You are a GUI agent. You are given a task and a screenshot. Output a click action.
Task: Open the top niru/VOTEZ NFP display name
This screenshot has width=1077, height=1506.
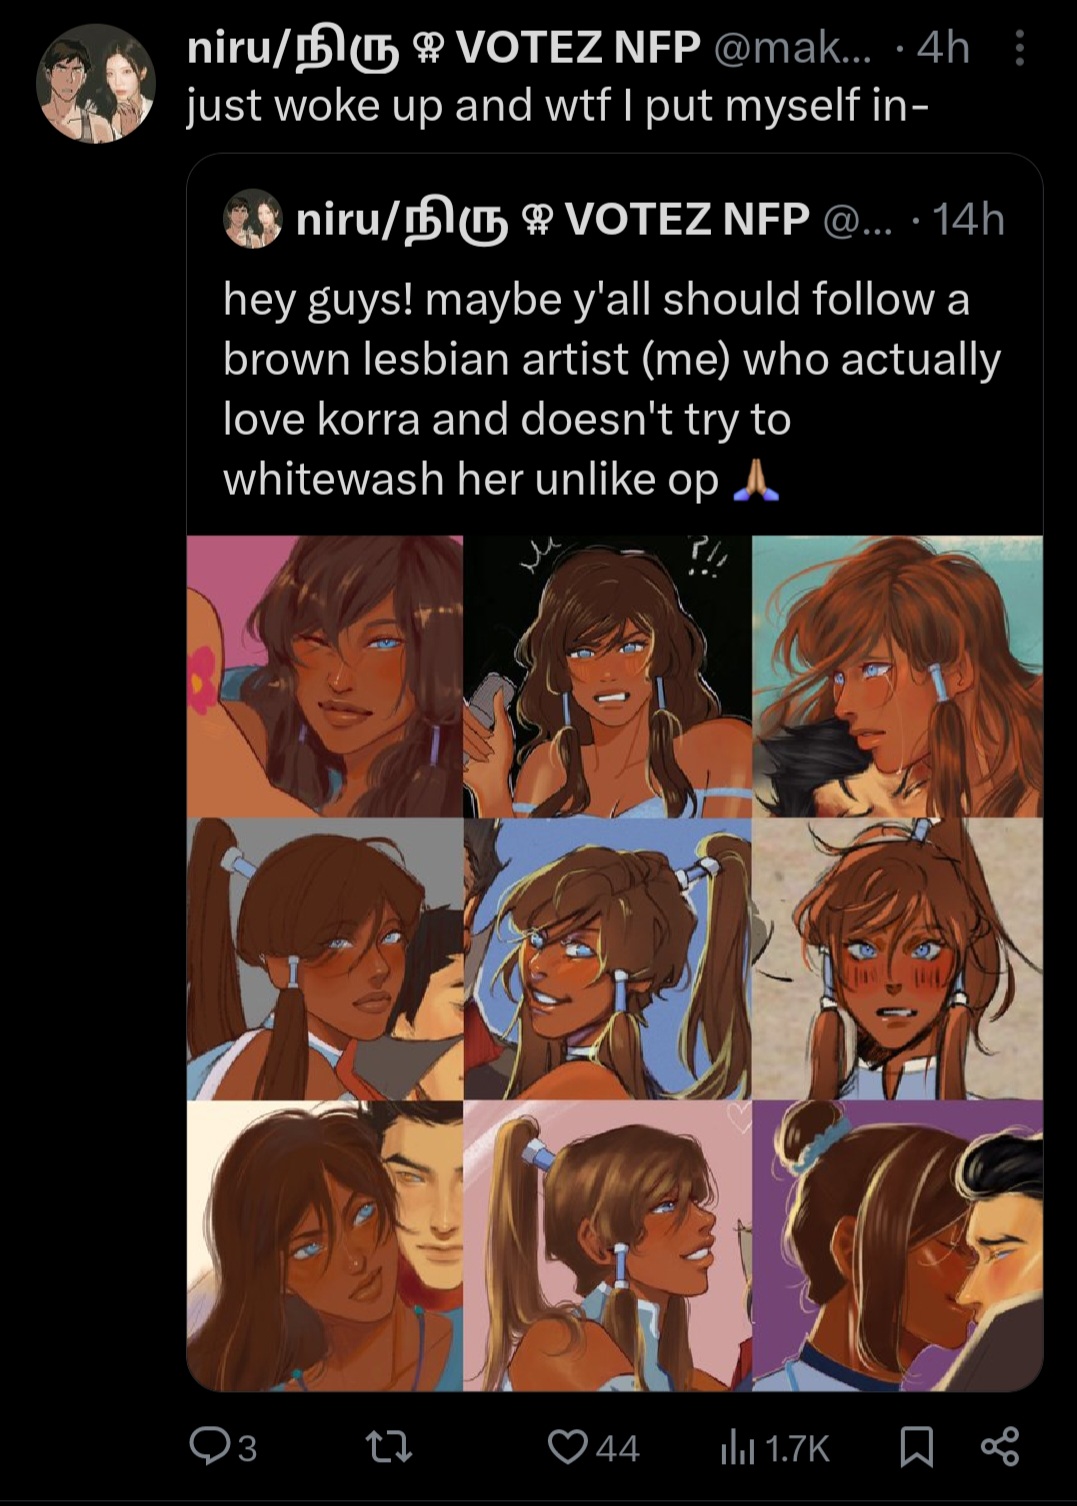point(443,47)
